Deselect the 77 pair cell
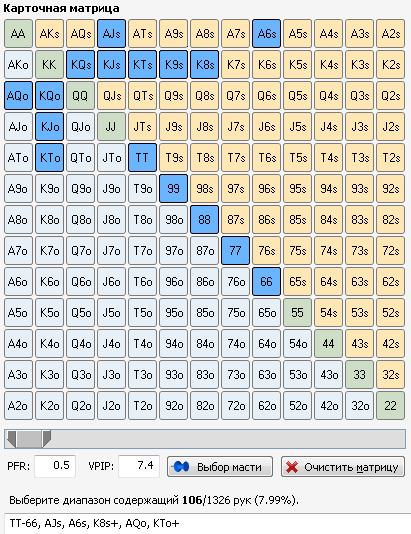This screenshot has height=534, width=411. point(235,250)
